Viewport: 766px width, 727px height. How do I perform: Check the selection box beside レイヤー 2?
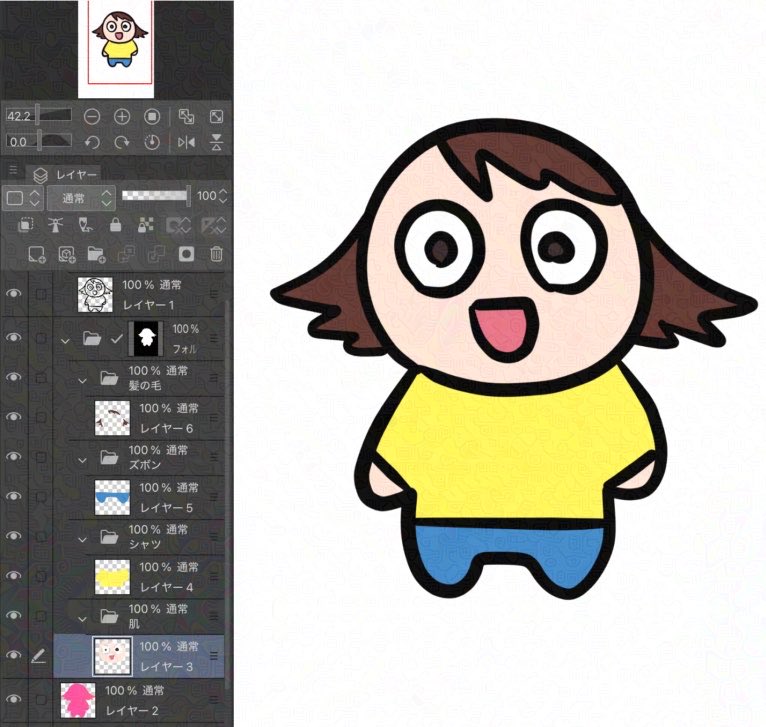pyautogui.click(x=41, y=700)
